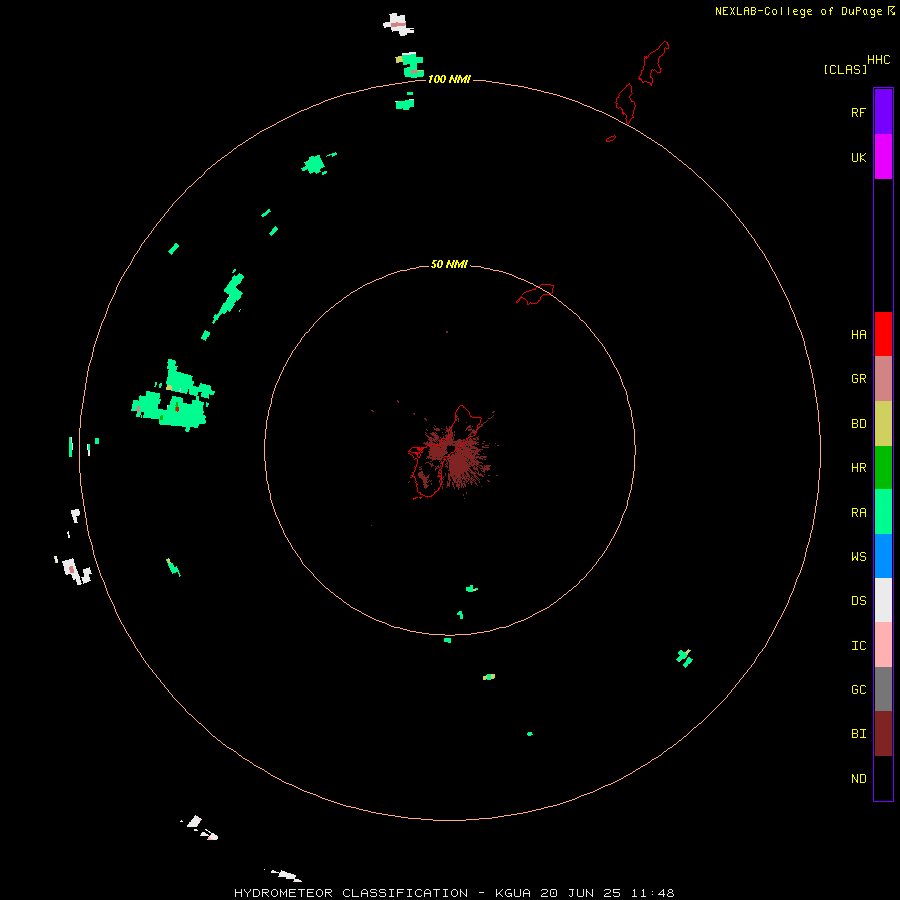Click the HHC product code label

878,60
